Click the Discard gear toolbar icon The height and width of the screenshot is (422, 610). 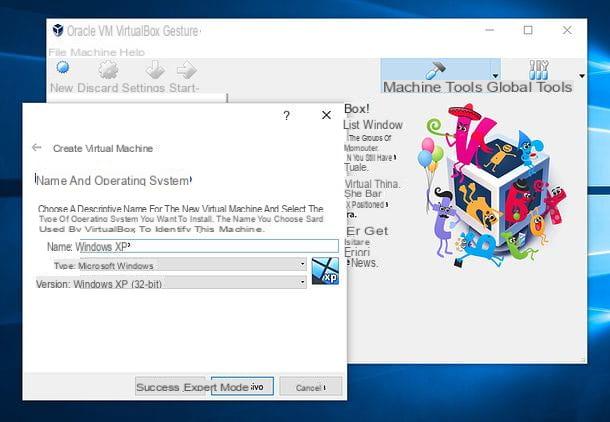click(x=108, y=70)
